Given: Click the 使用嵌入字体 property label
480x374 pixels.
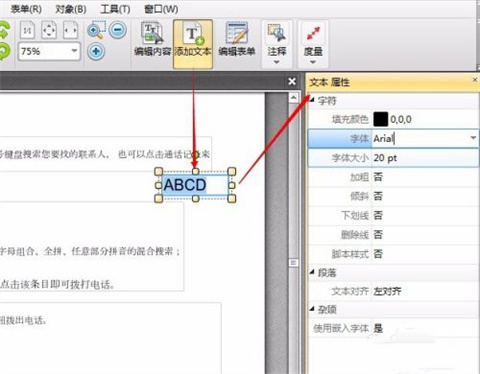Looking at the screenshot, I should click(x=341, y=329).
